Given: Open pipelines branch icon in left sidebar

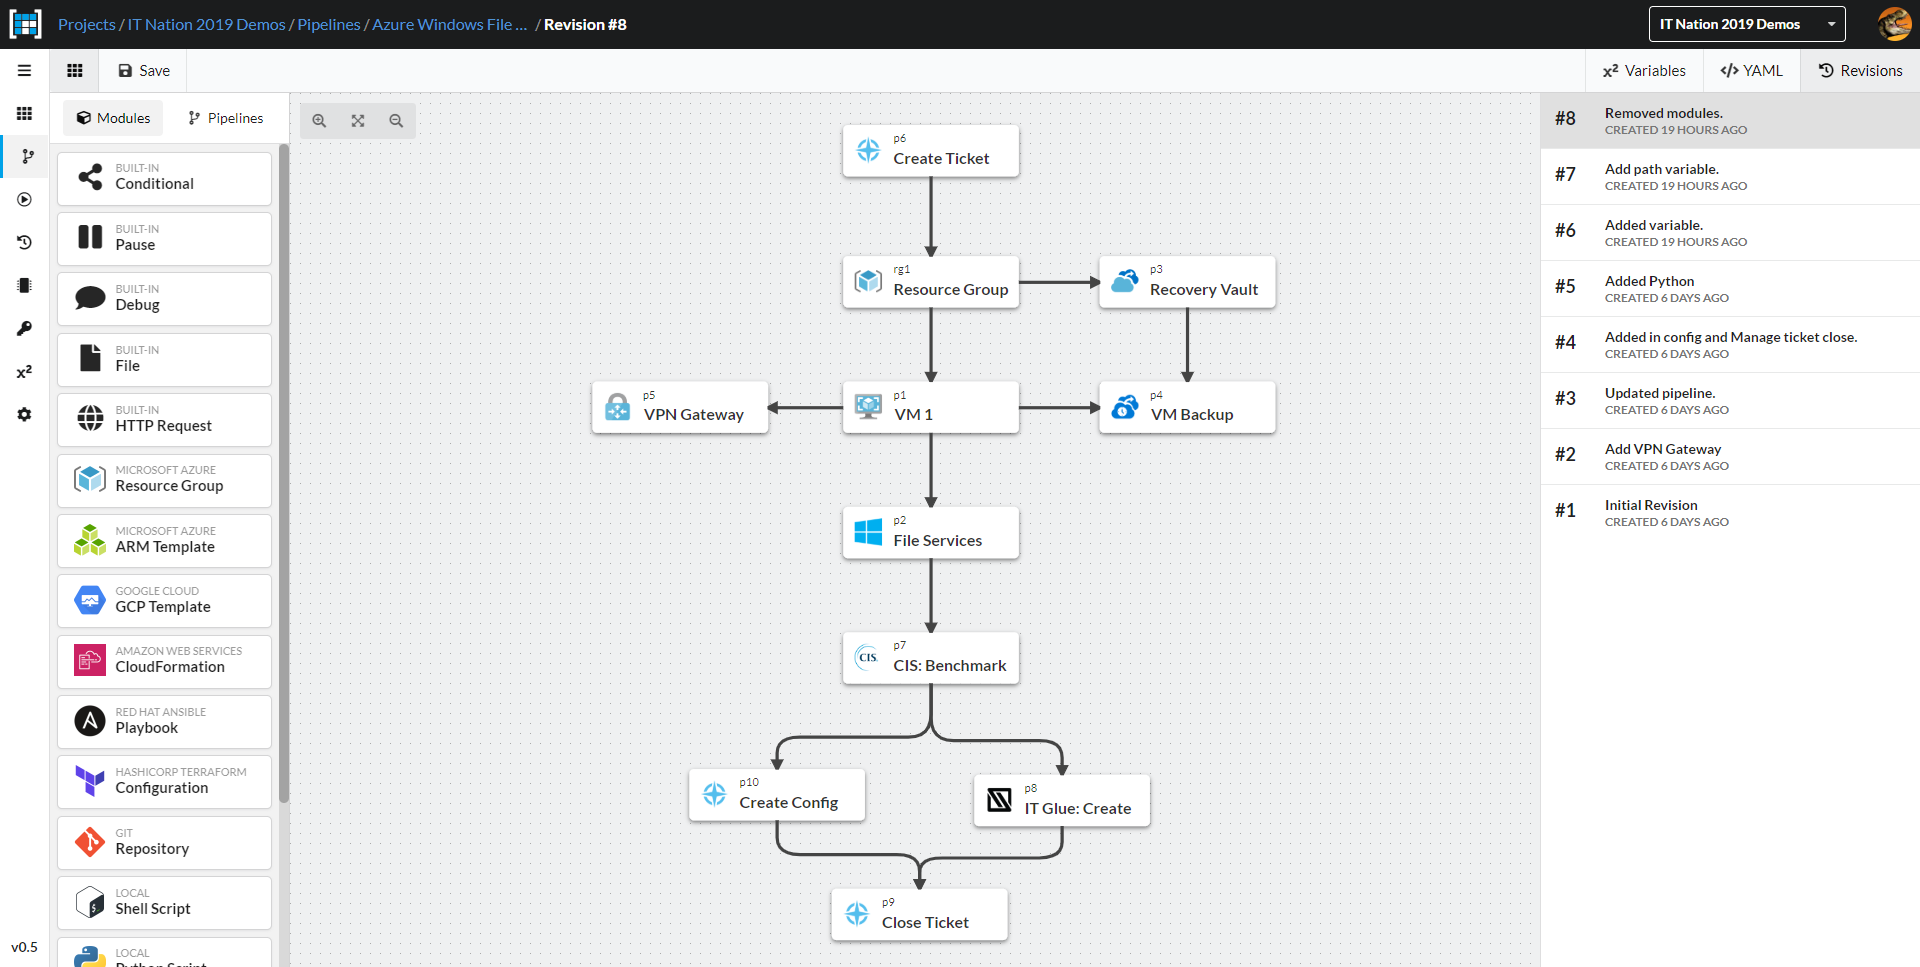Looking at the screenshot, I should click(27, 157).
